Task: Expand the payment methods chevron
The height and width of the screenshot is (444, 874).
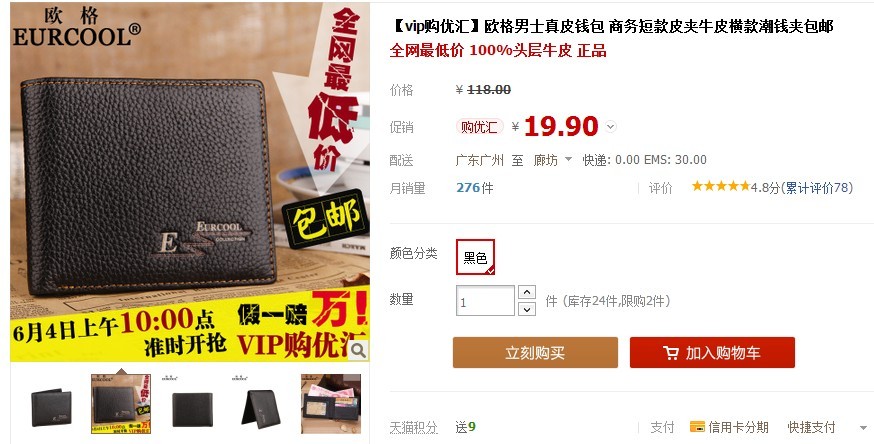Action: tap(863, 428)
